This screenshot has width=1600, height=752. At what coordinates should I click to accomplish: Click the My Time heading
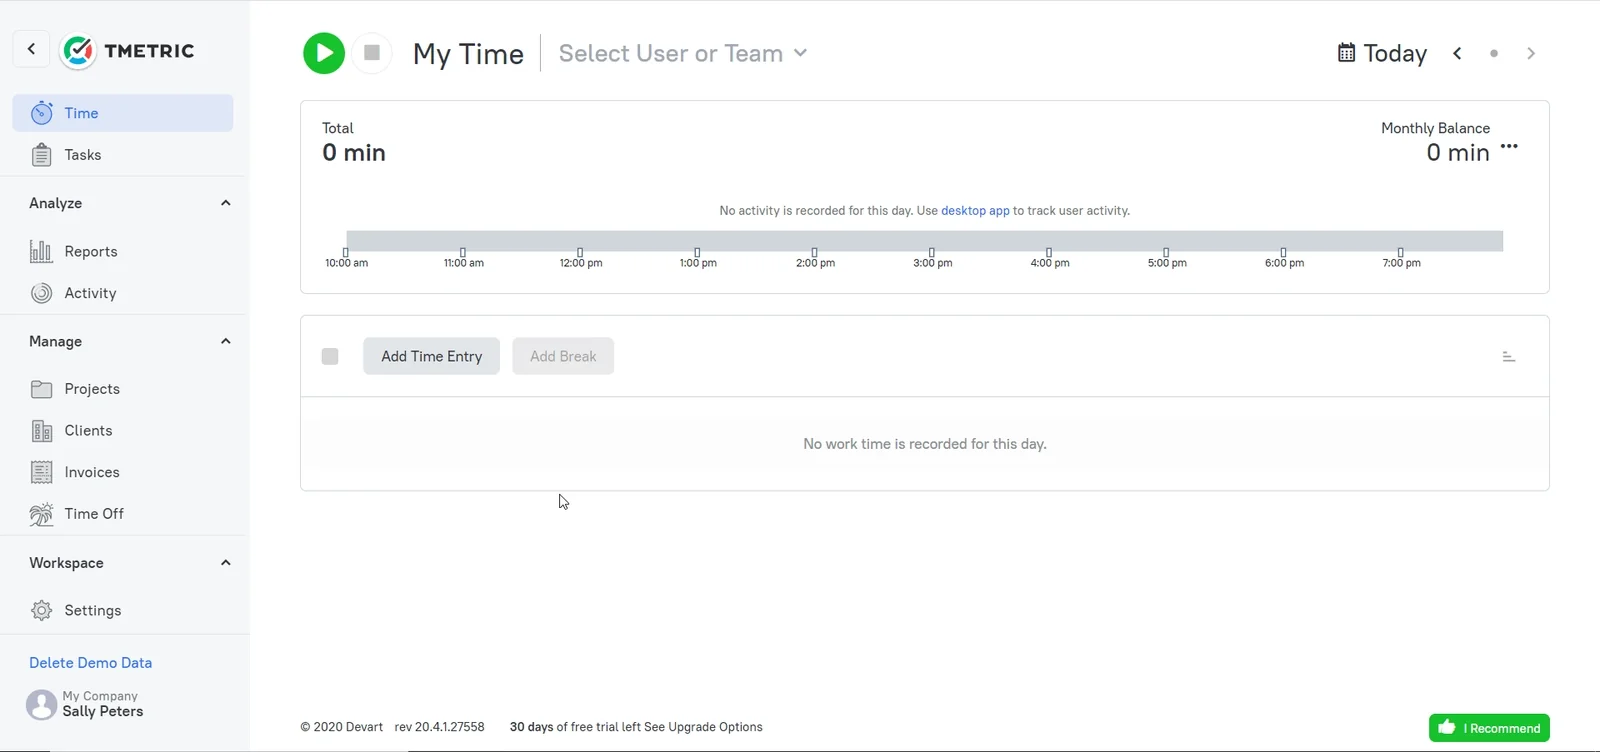(x=468, y=54)
